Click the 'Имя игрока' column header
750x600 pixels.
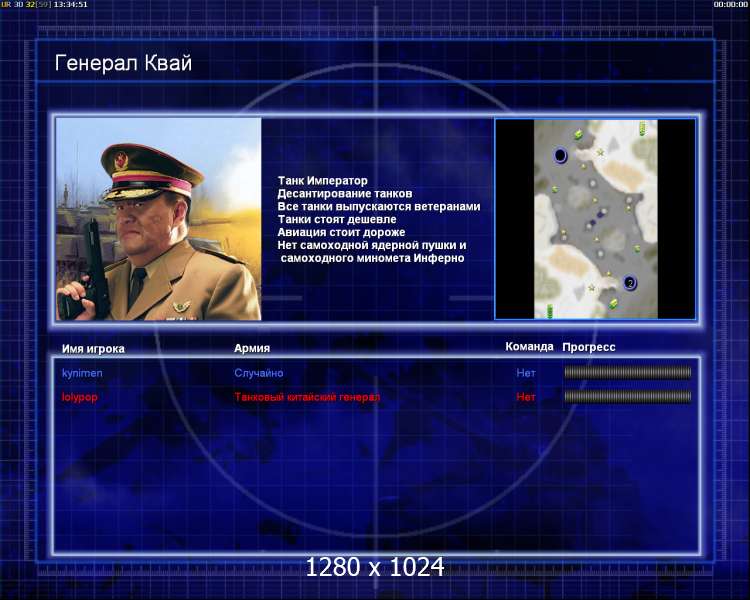point(93,349)
